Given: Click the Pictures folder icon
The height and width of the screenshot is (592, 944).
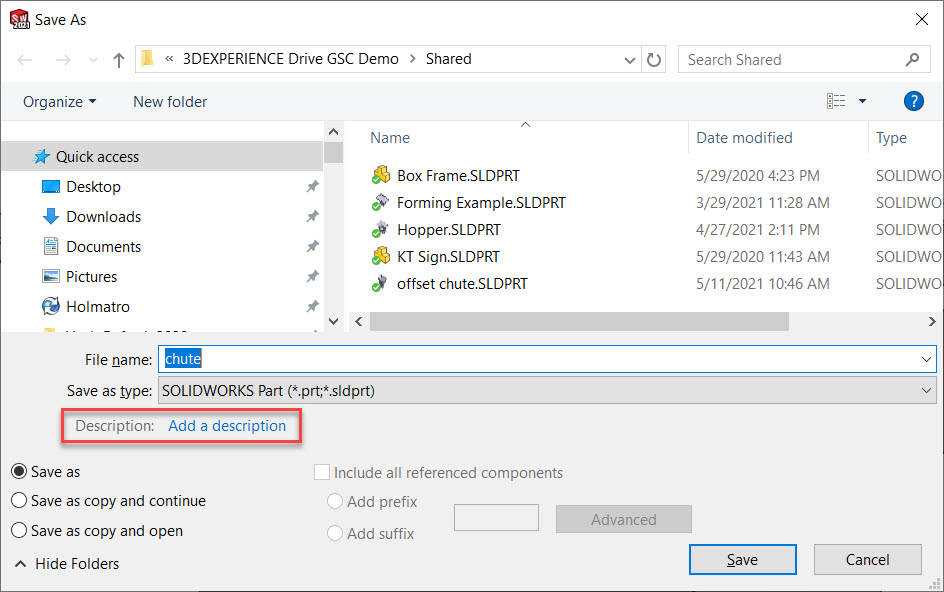Looking at the screenshot, I should pos(51,276).
